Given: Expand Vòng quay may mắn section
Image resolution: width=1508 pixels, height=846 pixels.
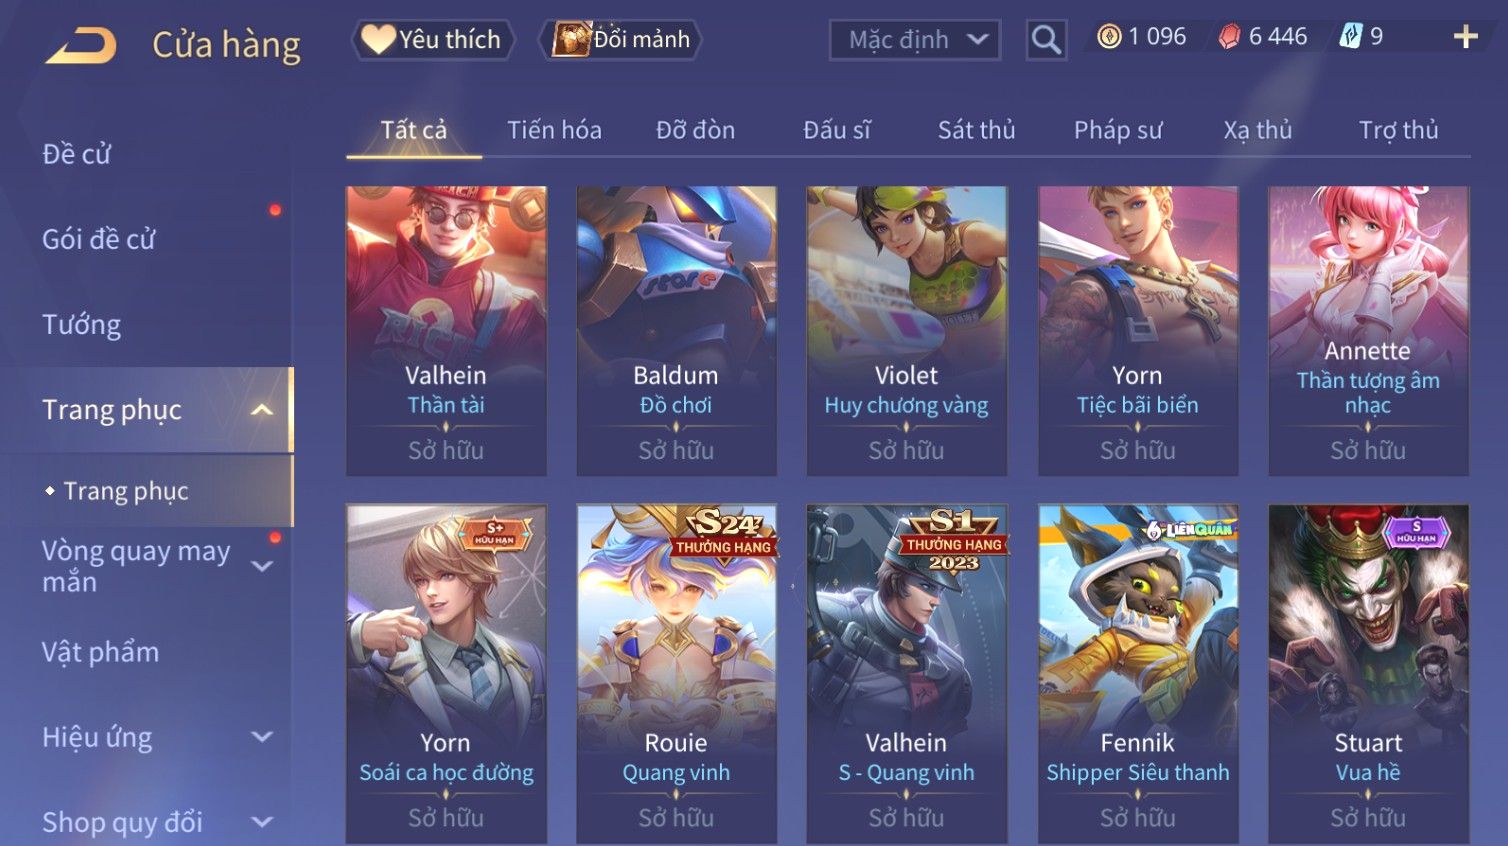Looking at the screenshot, I should (262, 566).
